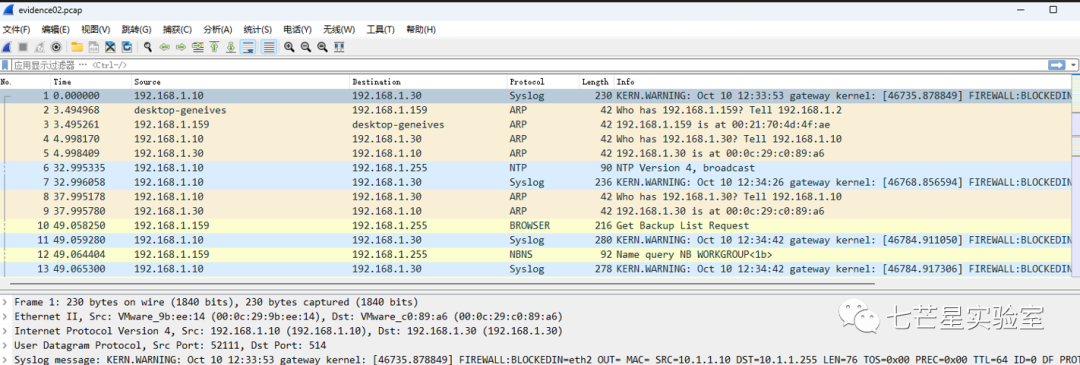Toggle auto scroll during live capture
The image size is (1080, 365).
248,47
